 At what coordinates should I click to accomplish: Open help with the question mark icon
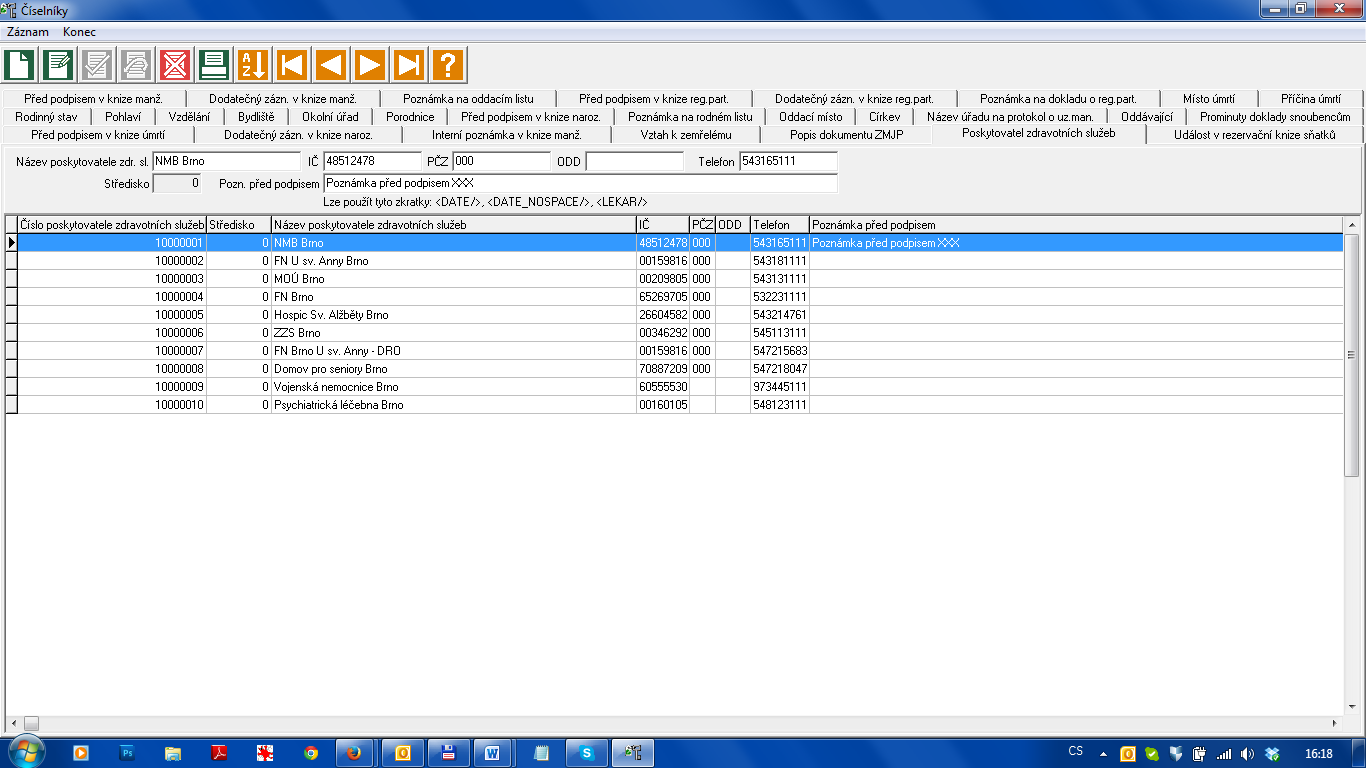(x=448, y=65)
